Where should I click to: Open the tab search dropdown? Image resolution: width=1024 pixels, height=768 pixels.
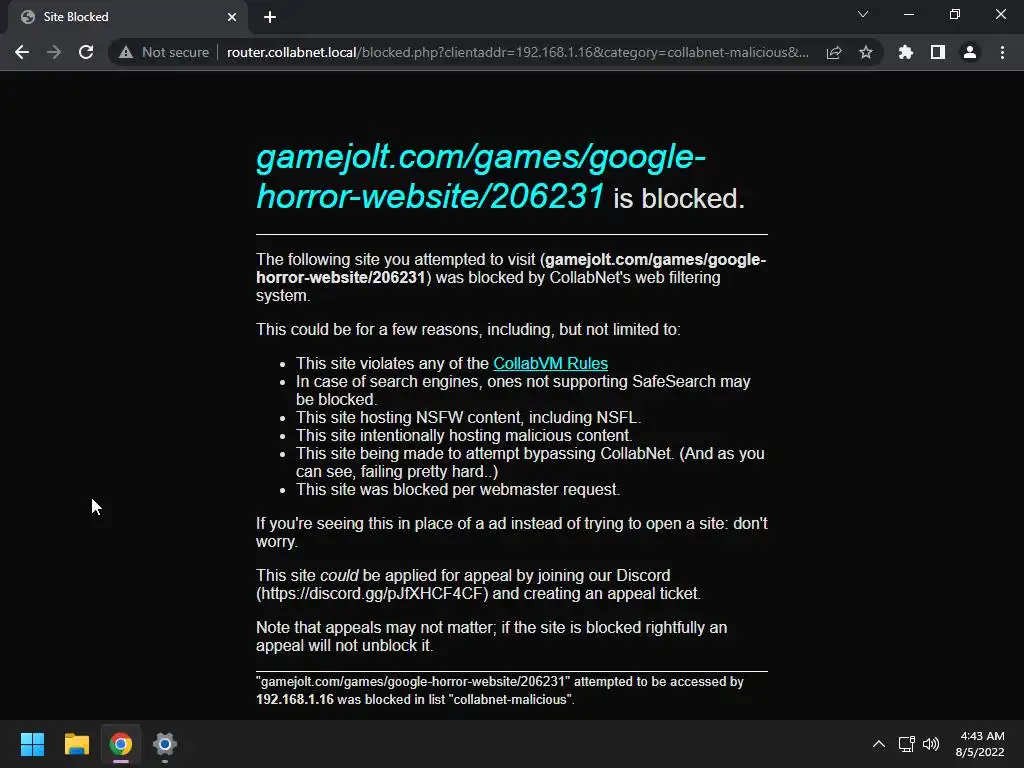(x=863, y=14)
